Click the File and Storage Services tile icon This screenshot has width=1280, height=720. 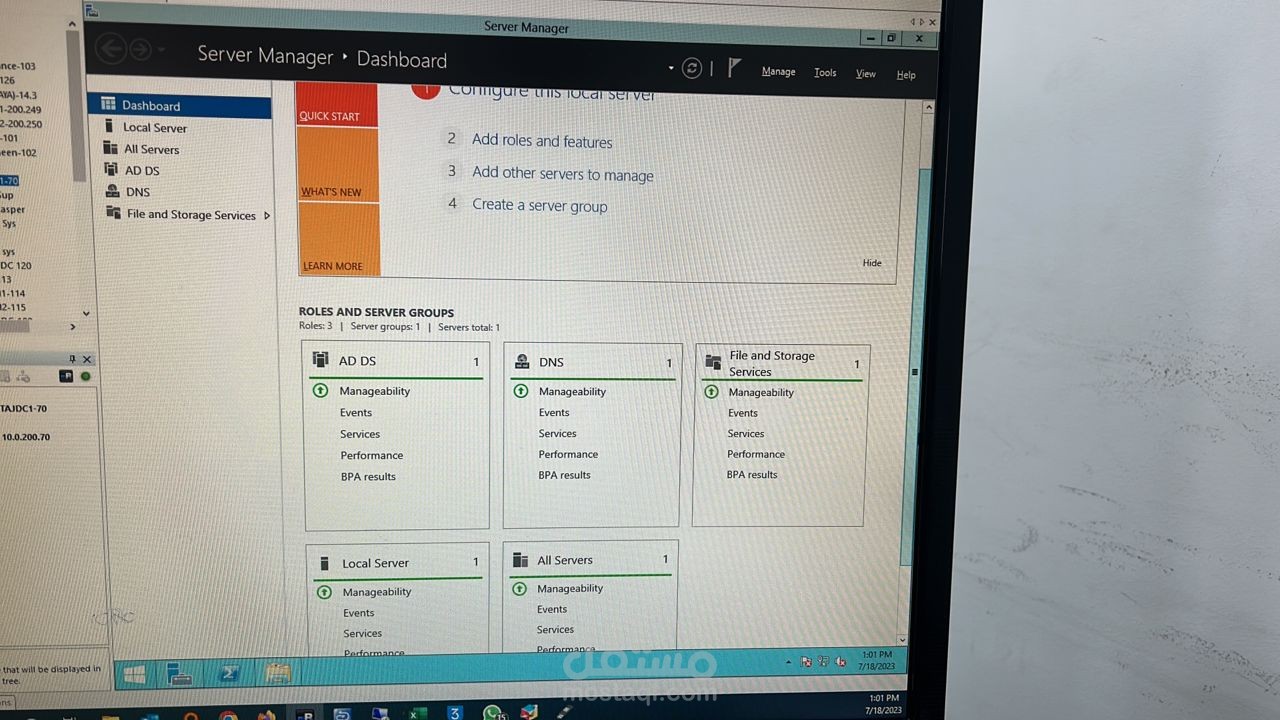click(x=713, y=362)
